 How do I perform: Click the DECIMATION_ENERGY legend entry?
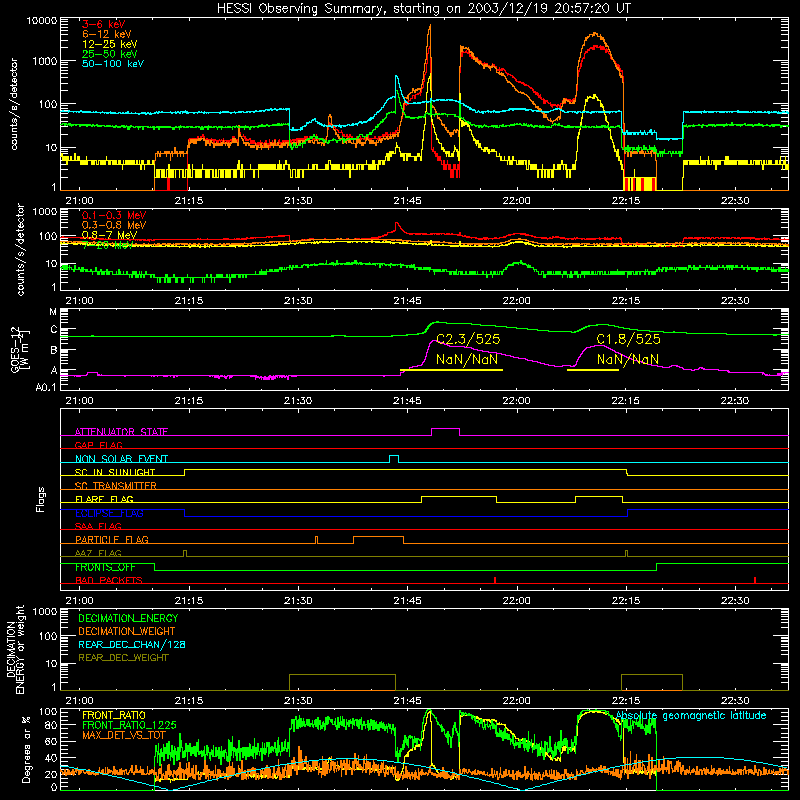click(x=128, y=618)
